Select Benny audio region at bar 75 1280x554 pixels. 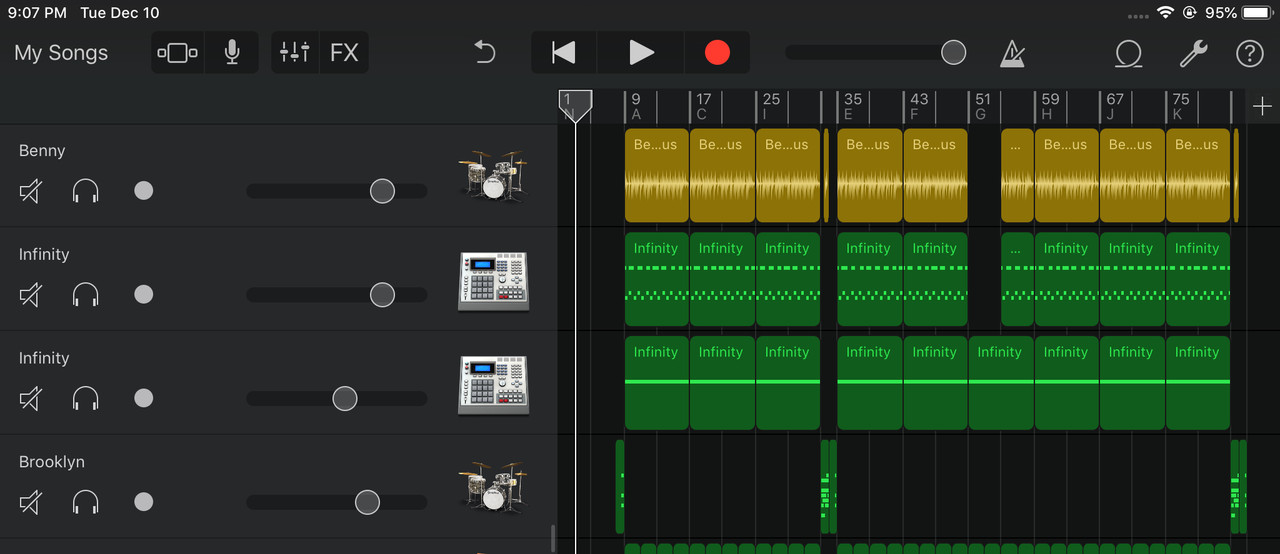click(1198, 175)
